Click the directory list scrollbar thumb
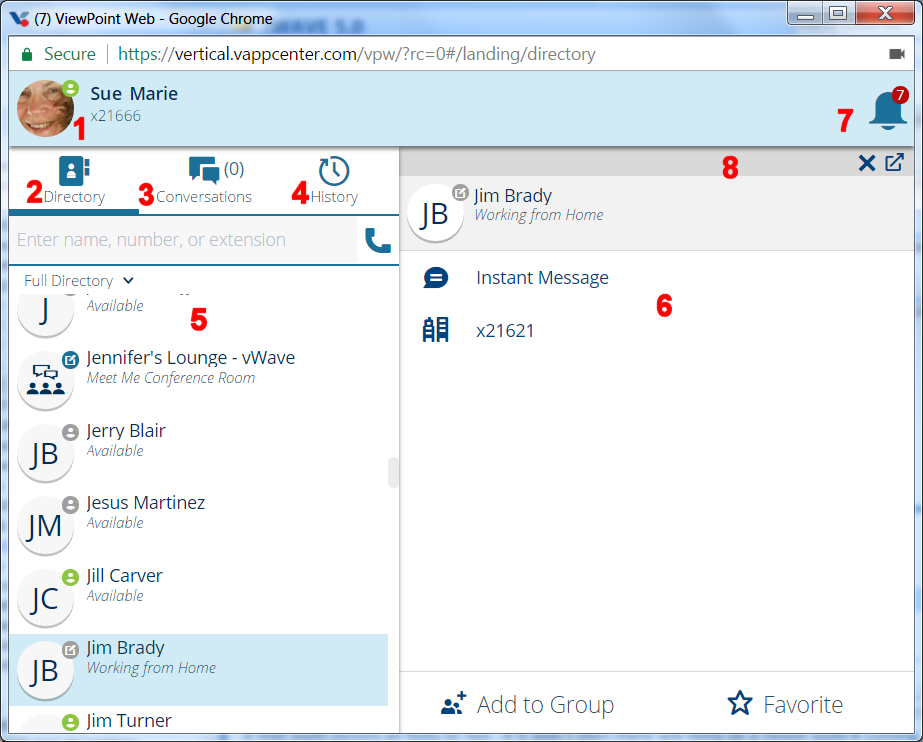Viewport: 923px width, 742px height. 393,473
